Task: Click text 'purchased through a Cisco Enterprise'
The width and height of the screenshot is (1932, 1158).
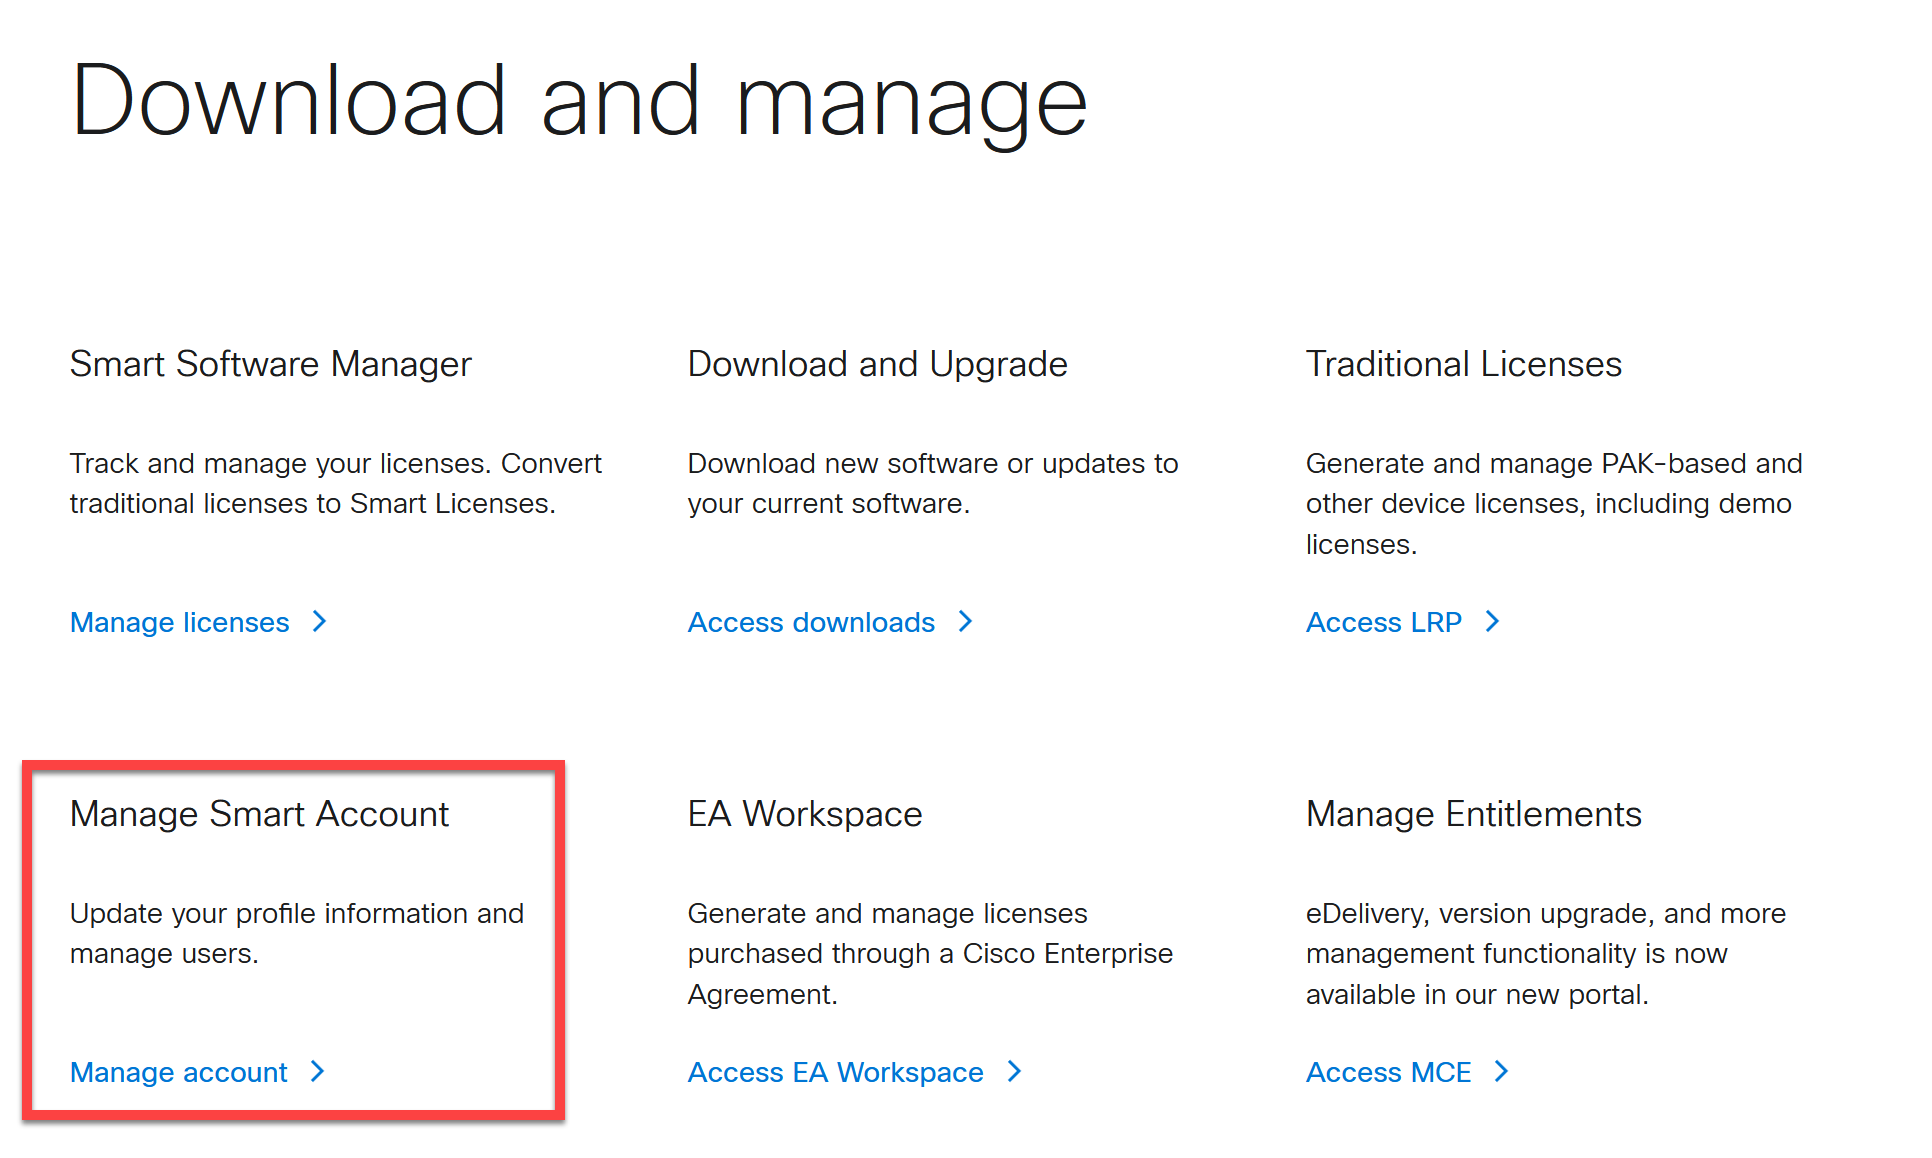Action: [930, 954]
